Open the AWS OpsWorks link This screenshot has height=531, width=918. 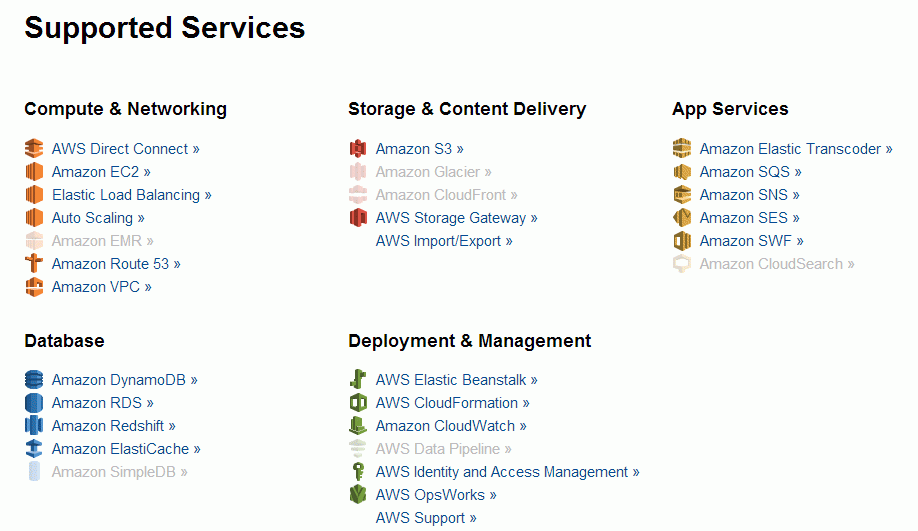[x=436, y=495]
